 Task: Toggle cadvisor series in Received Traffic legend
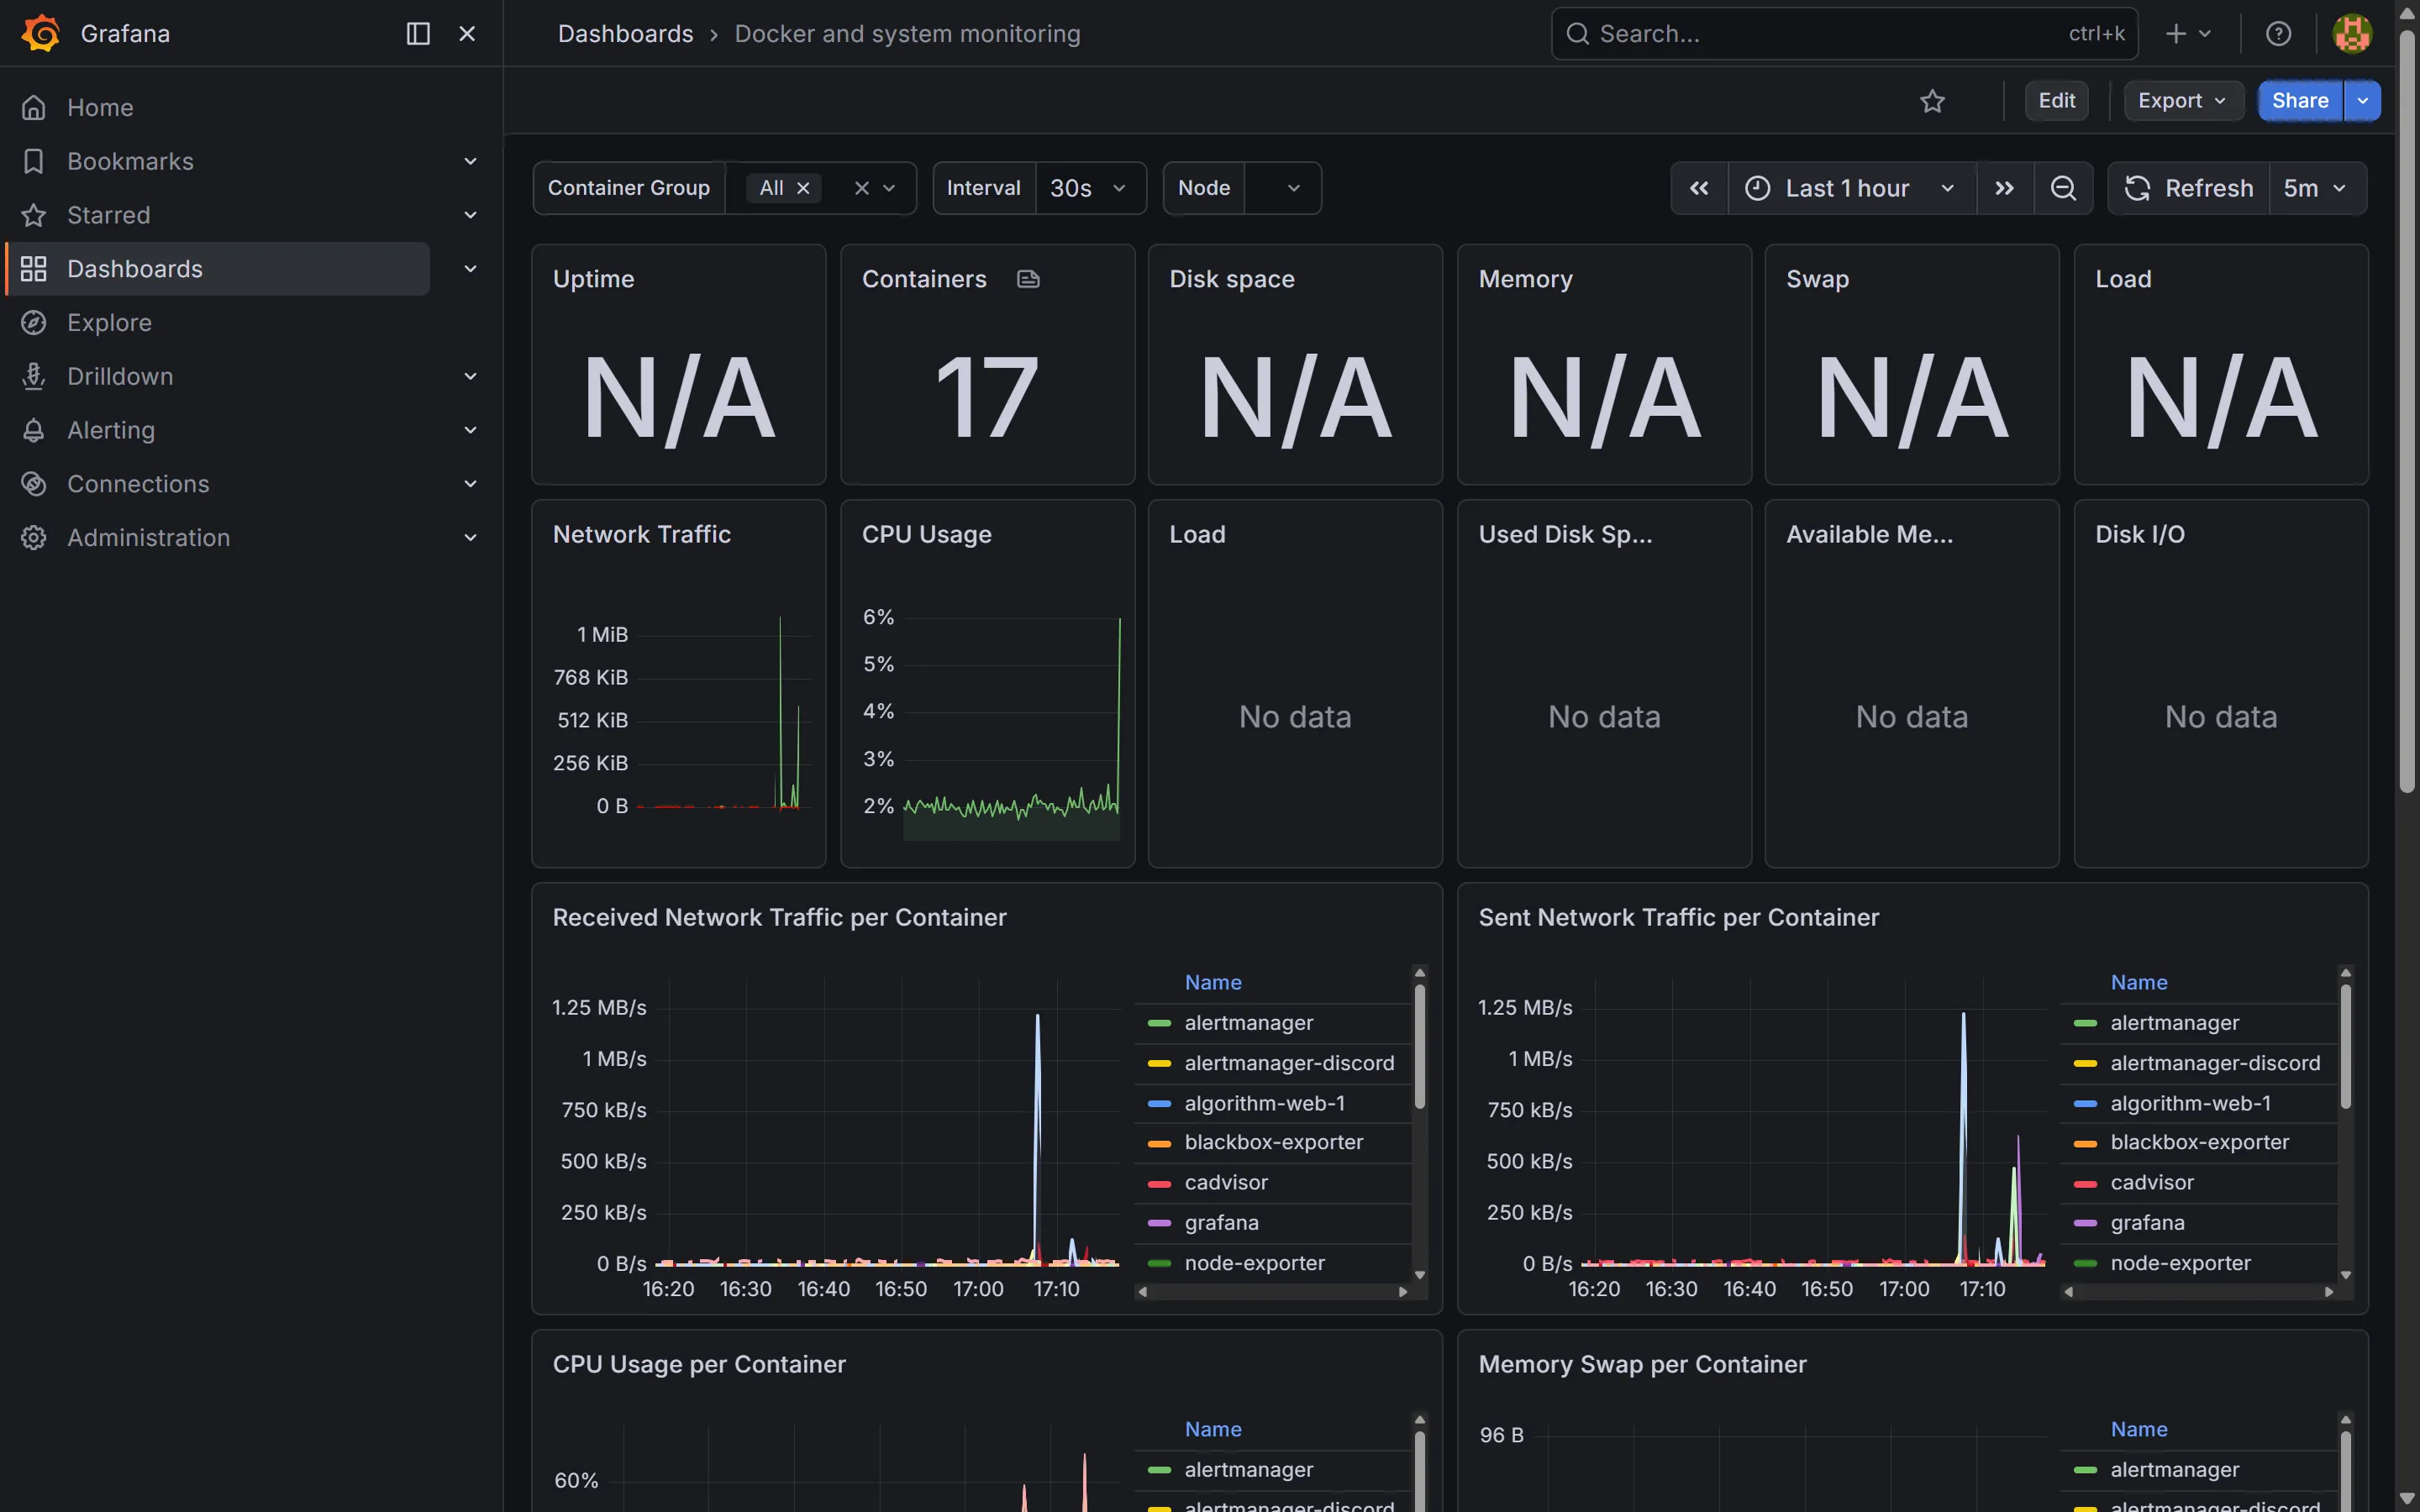[1226, 1183]
